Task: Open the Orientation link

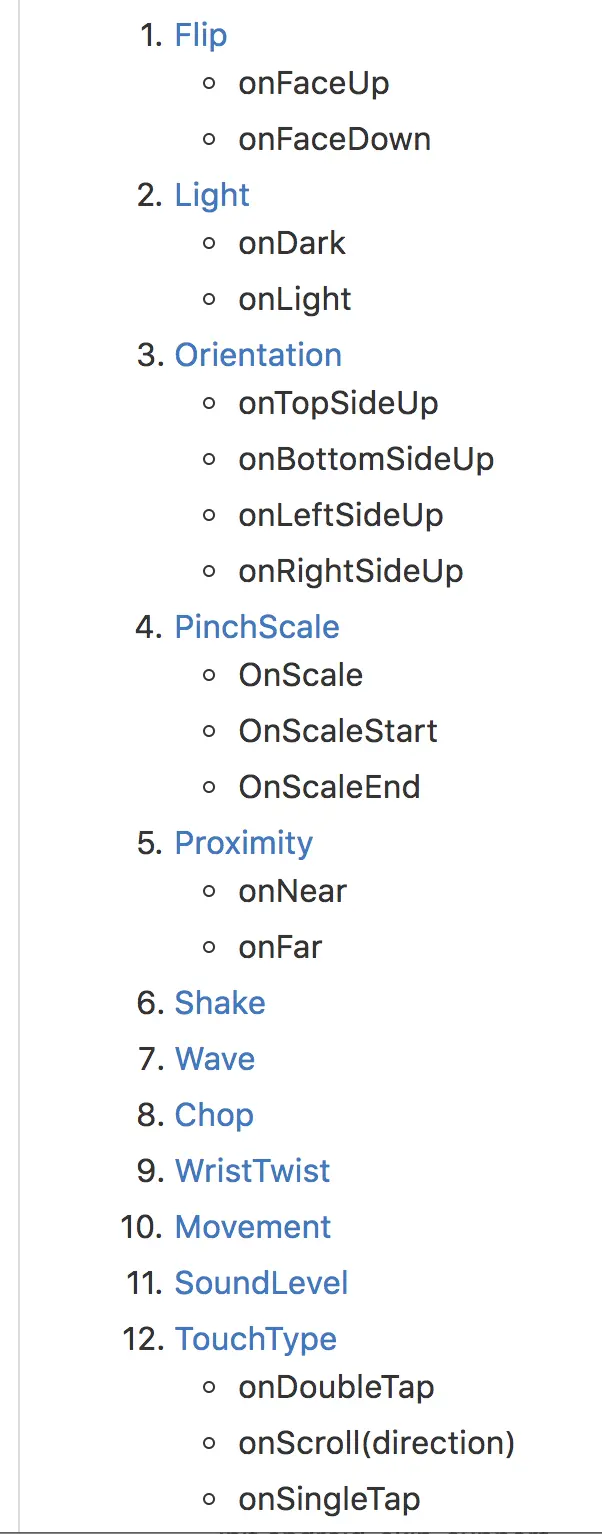Action: 258,355
